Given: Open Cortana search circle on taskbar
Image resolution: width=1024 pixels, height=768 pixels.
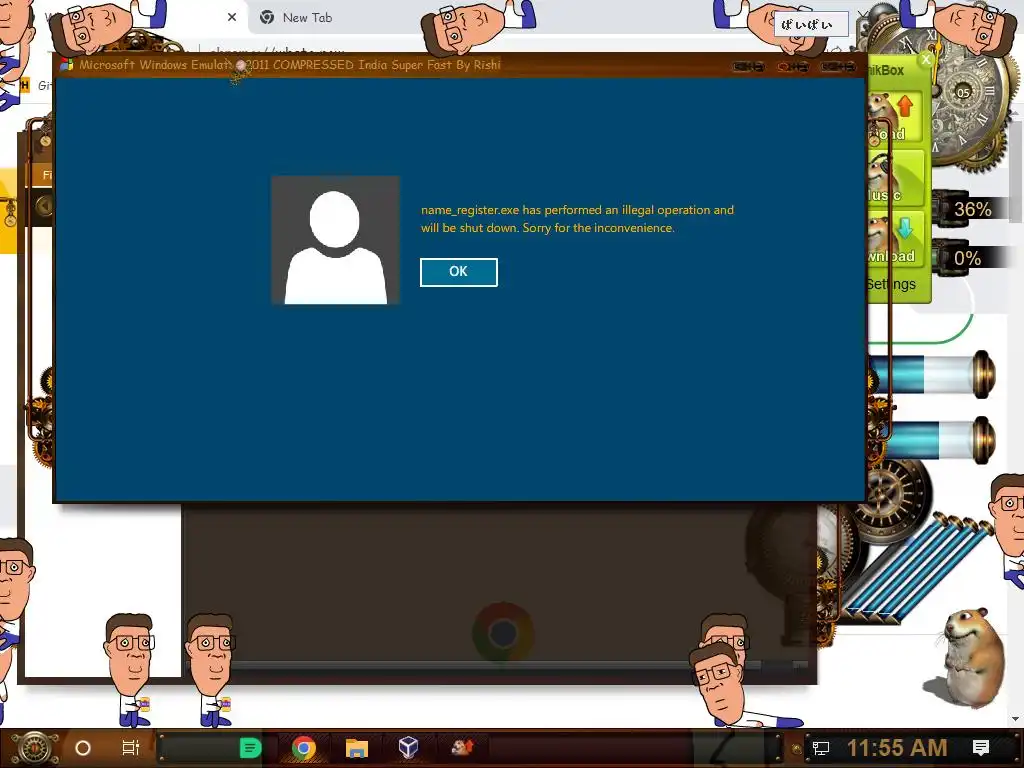Looking at the screenshot, I should click(83, 748).
